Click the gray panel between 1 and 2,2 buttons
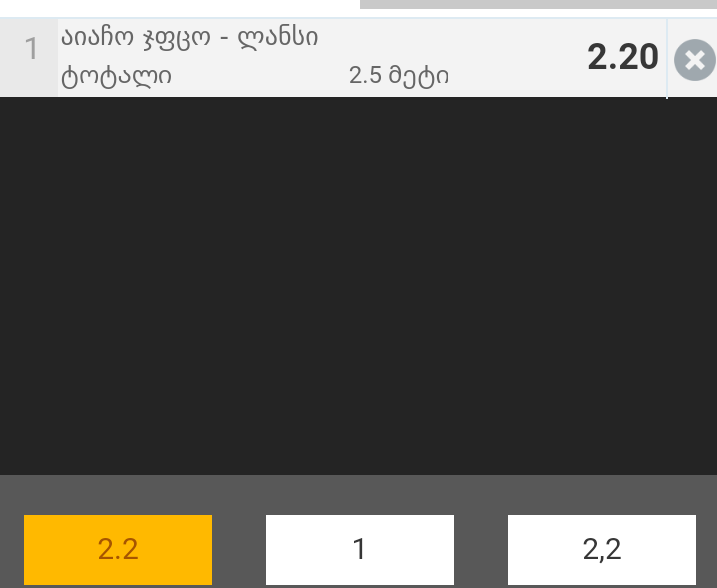 point(481,550)
